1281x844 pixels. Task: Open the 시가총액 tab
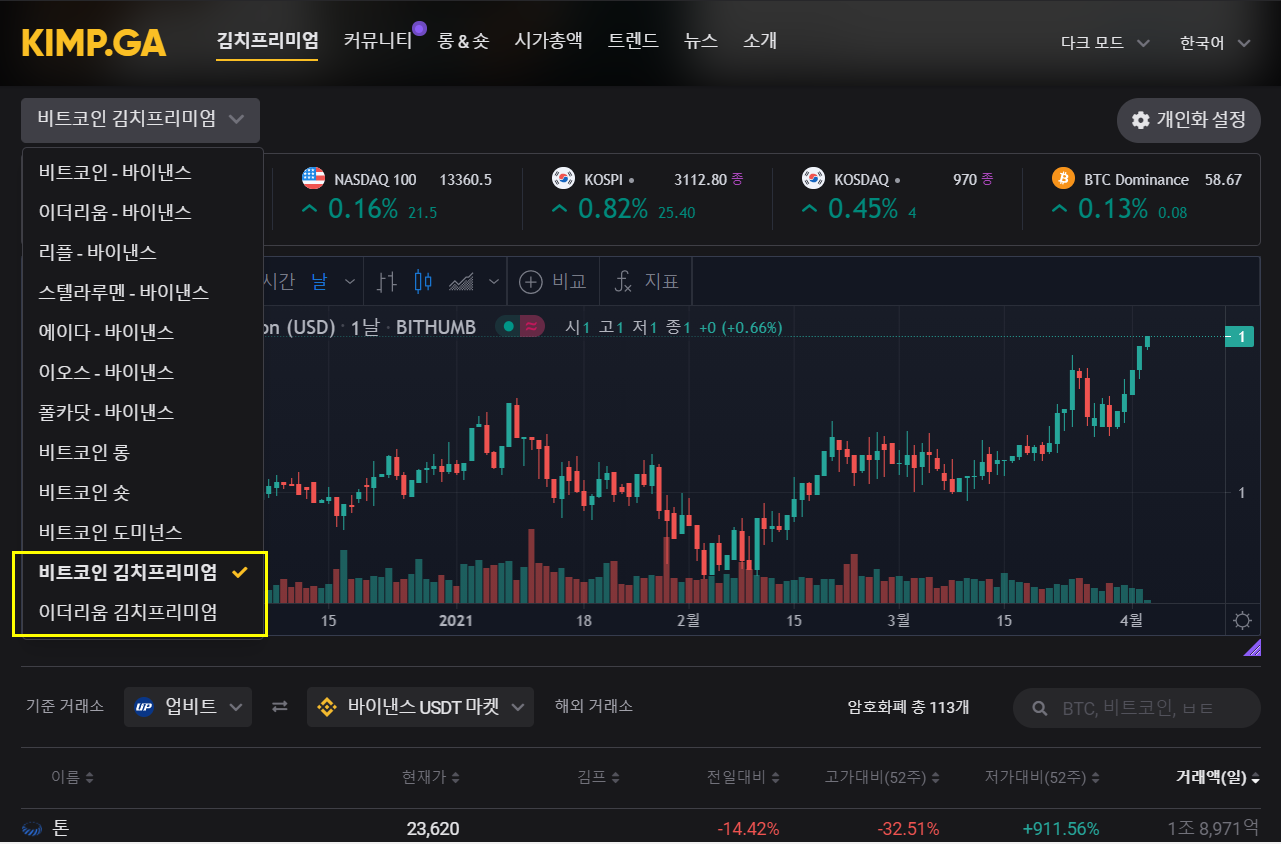548,41
